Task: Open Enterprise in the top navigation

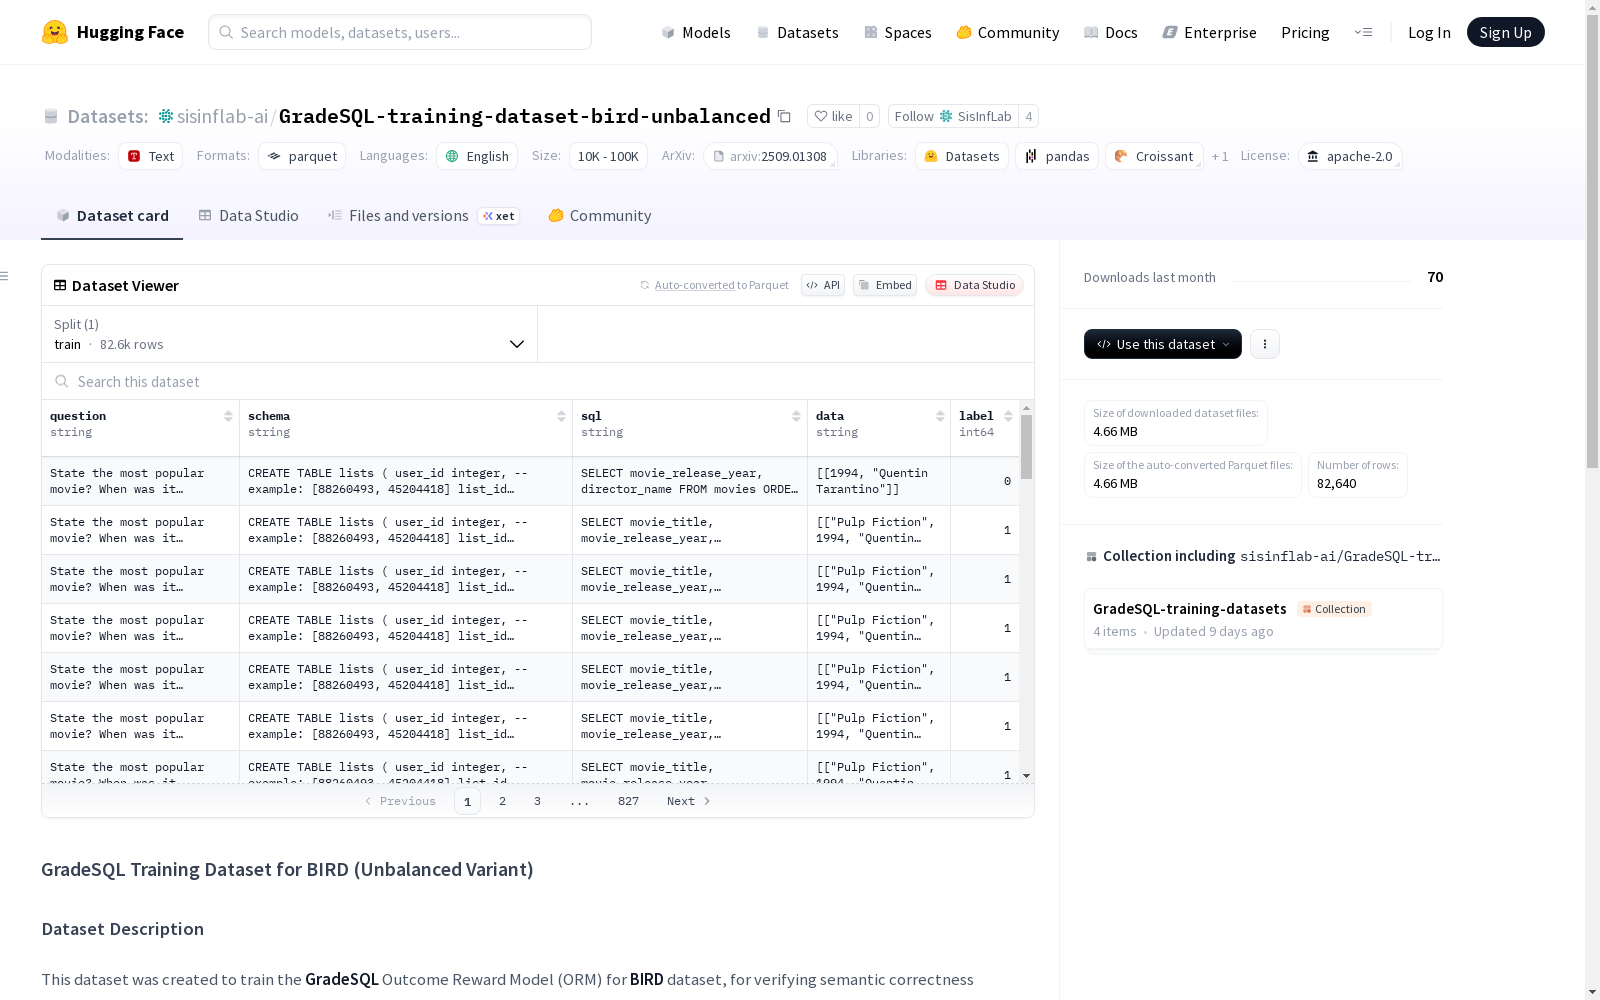Action: pos(1210,32)
